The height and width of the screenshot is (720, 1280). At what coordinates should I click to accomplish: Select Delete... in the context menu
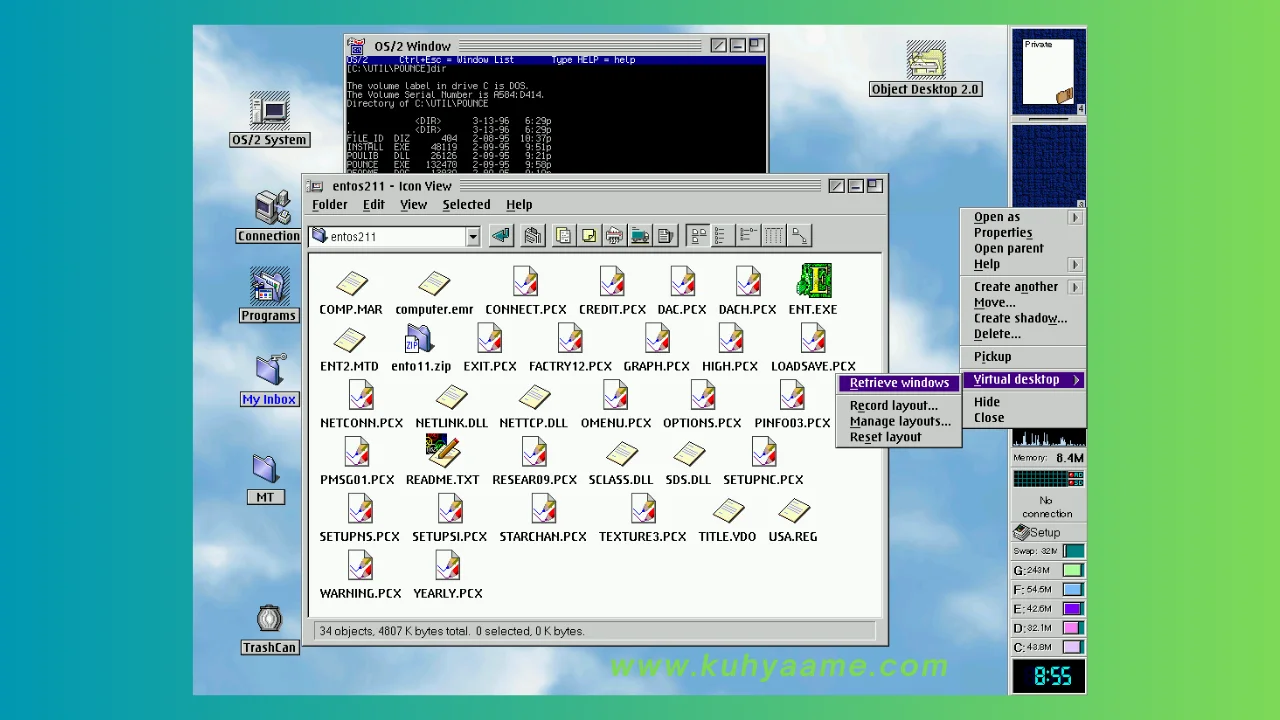point(997,335)
